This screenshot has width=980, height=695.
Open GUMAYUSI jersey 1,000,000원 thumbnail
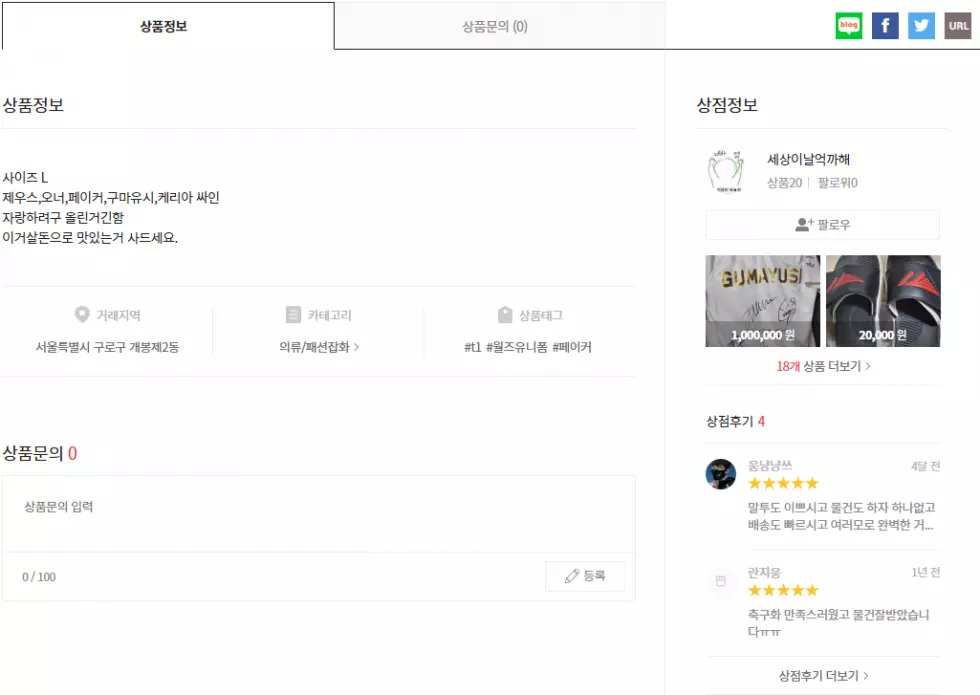(x=762, y=301)
